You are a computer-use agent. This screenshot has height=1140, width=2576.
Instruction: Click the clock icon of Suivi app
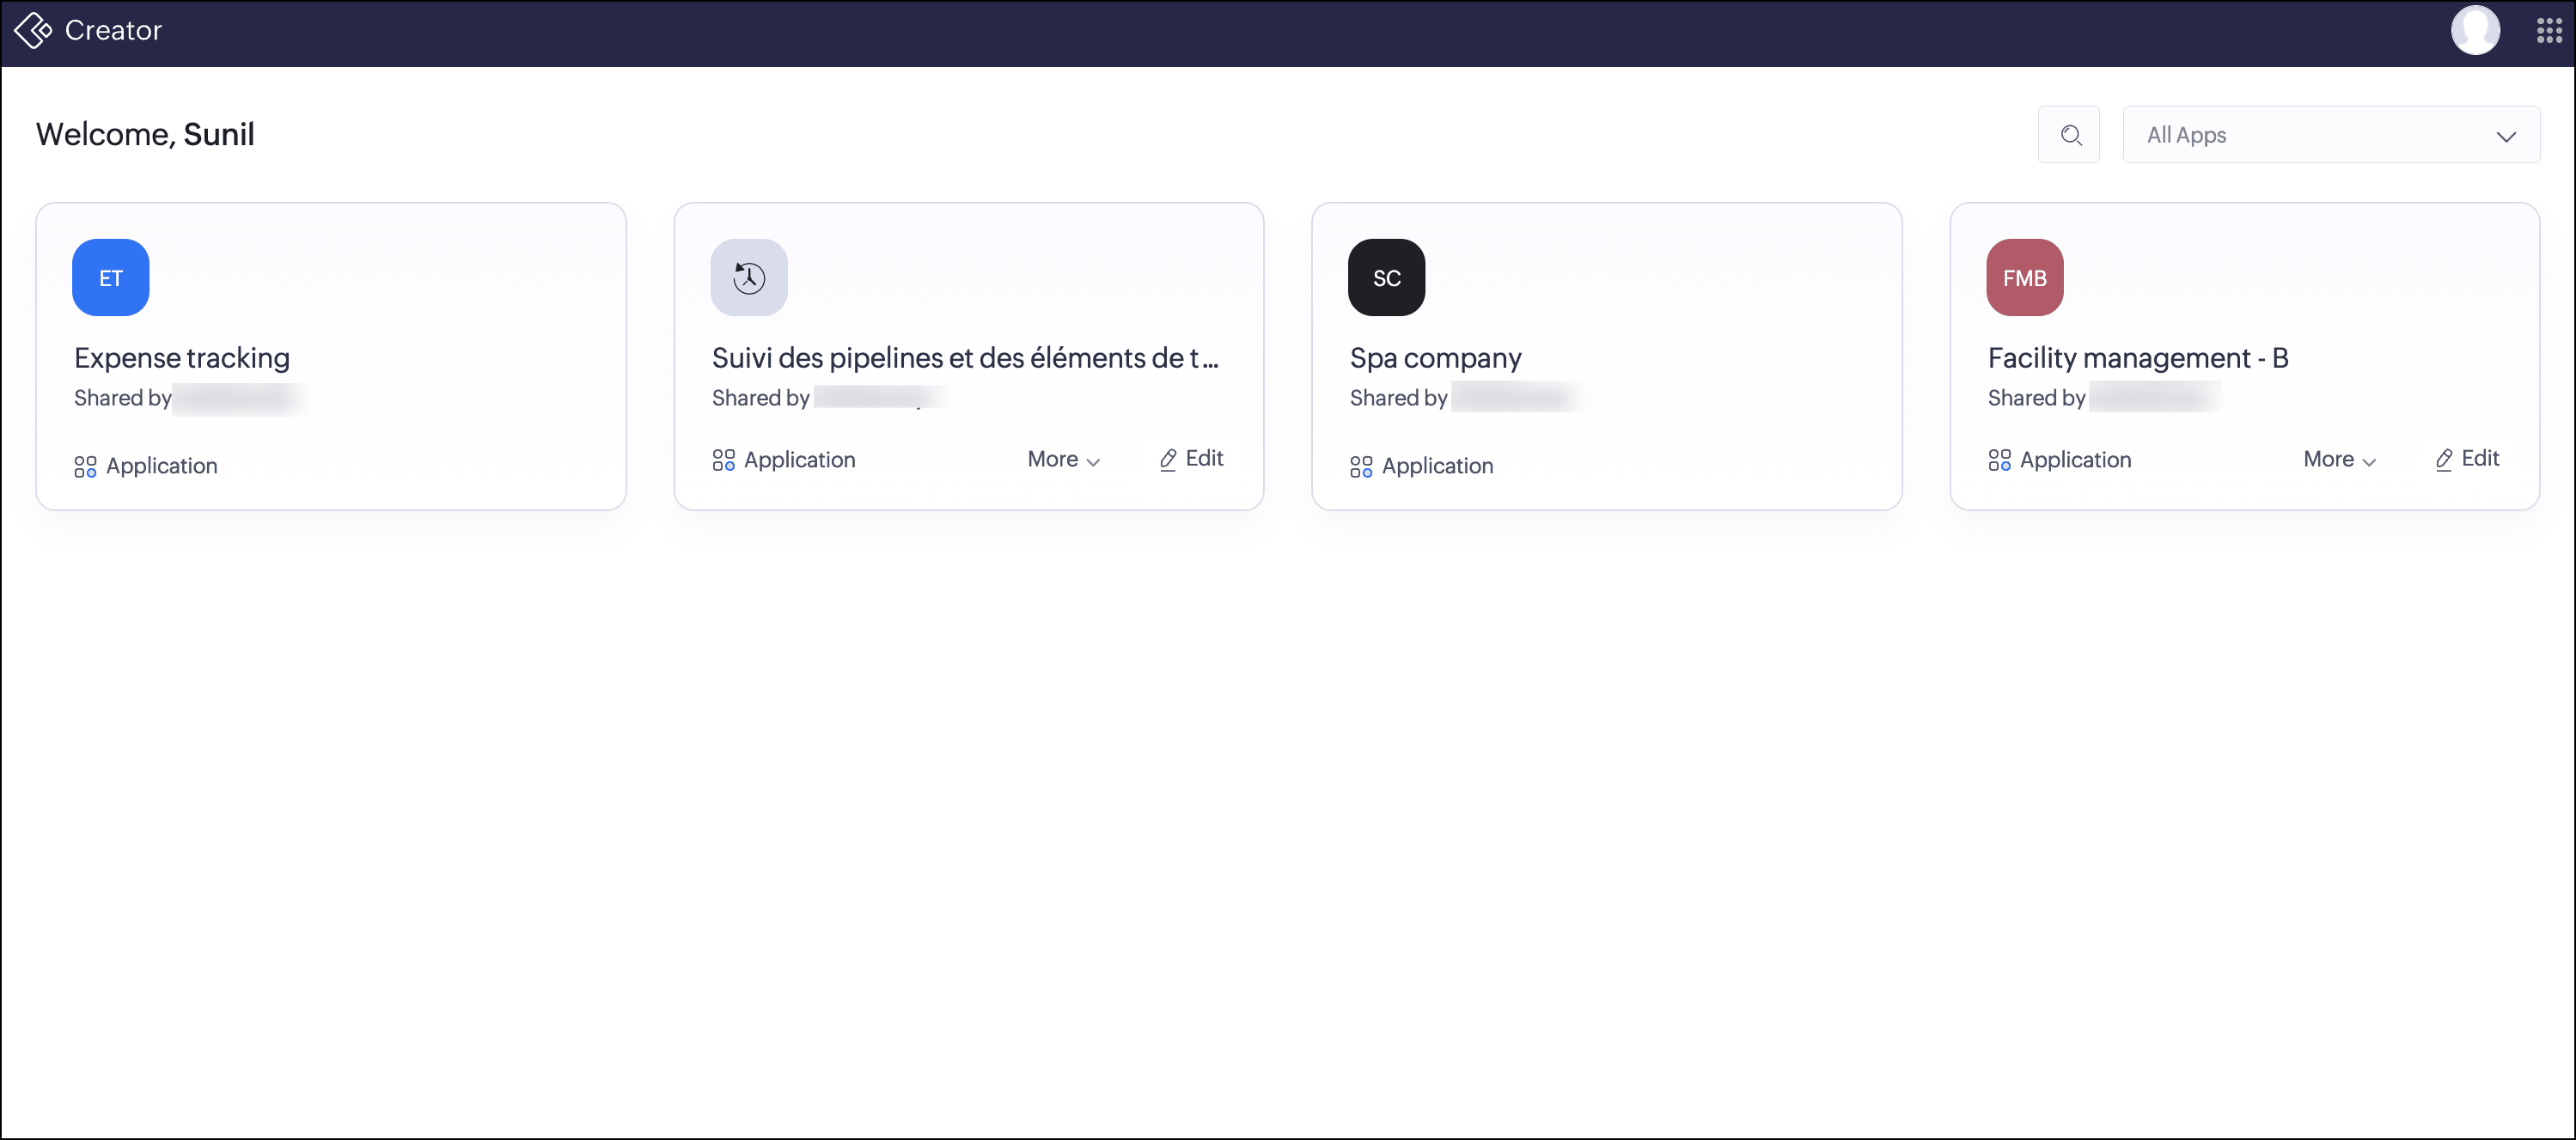click(x=749, y=278)
